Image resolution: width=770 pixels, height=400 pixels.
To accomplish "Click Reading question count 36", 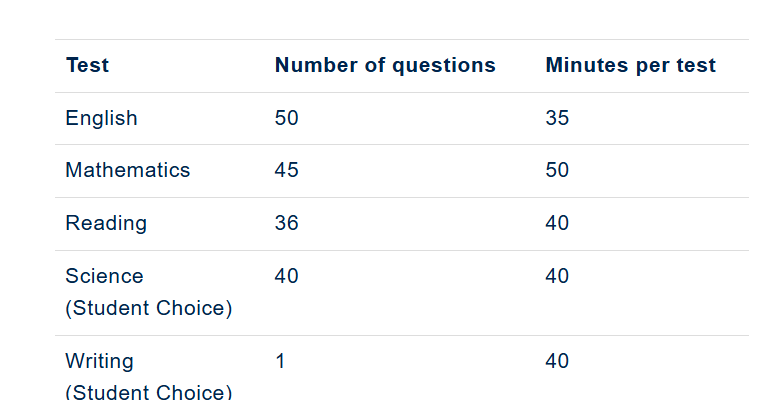I will point(286,223).
